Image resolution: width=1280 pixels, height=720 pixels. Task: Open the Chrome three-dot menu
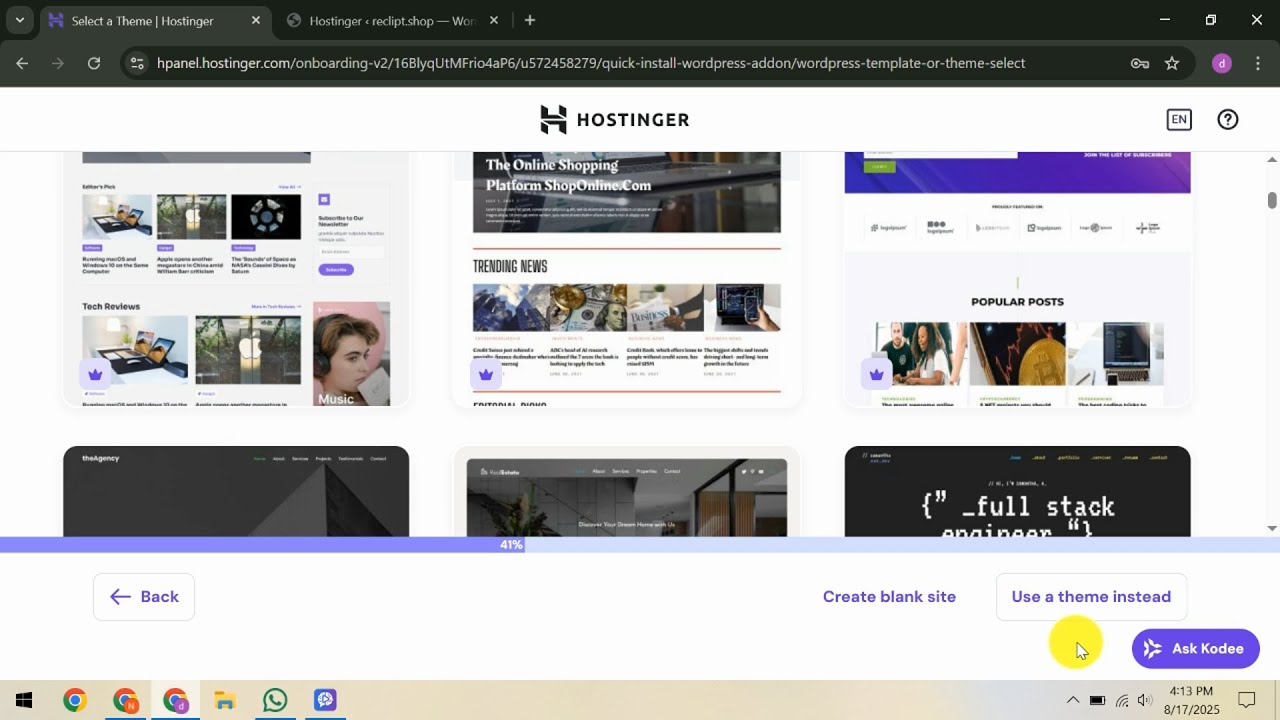tap(1256, 63)
